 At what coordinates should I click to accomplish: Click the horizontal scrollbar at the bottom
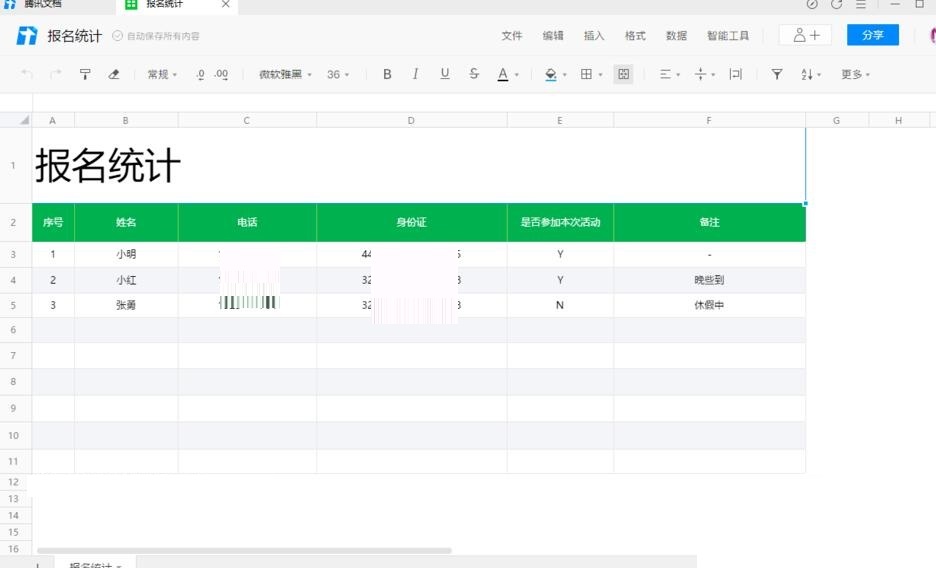244,551
